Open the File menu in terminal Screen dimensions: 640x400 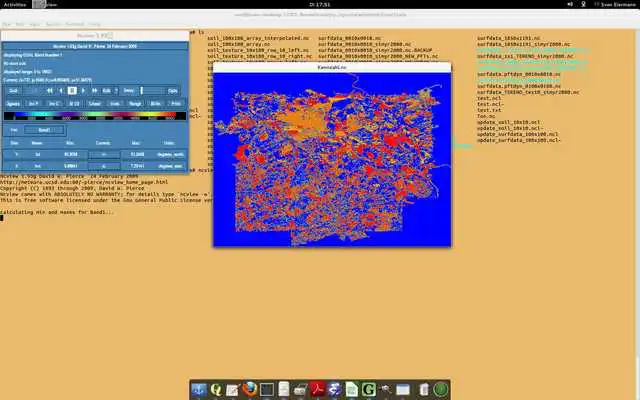tap(6, 24)
